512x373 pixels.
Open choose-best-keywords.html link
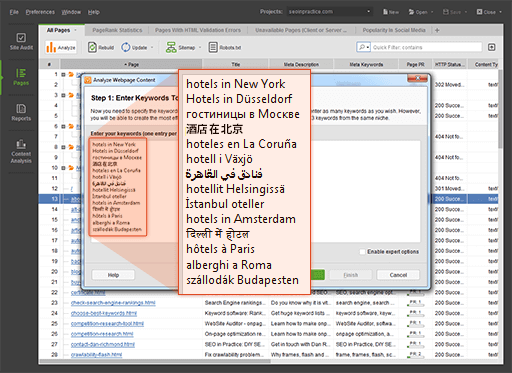104,313
